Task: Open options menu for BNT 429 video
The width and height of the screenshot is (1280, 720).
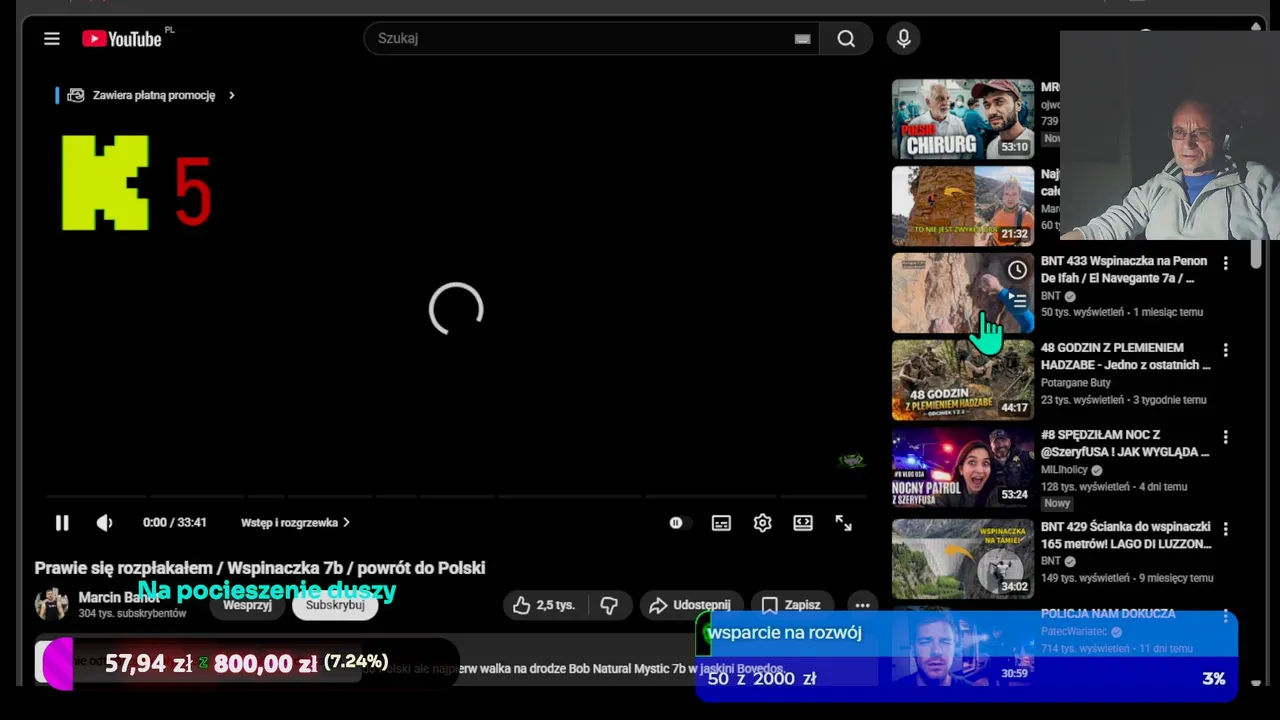Action: coord(1226,529)
